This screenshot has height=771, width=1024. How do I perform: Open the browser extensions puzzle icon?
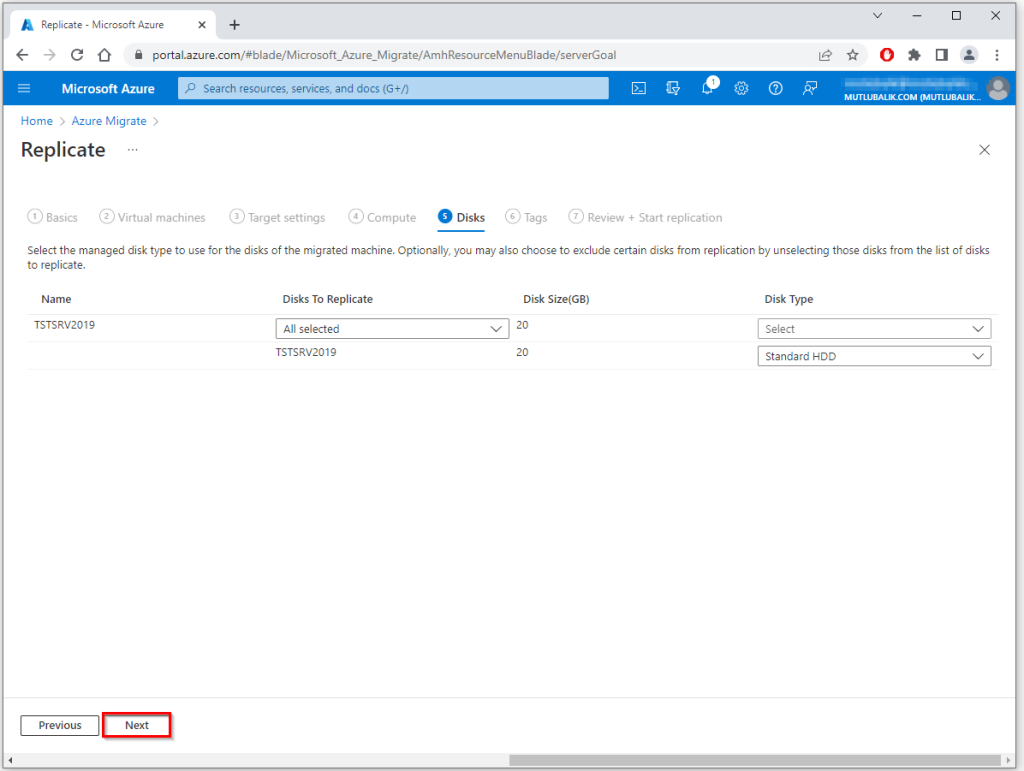[914, 55]
